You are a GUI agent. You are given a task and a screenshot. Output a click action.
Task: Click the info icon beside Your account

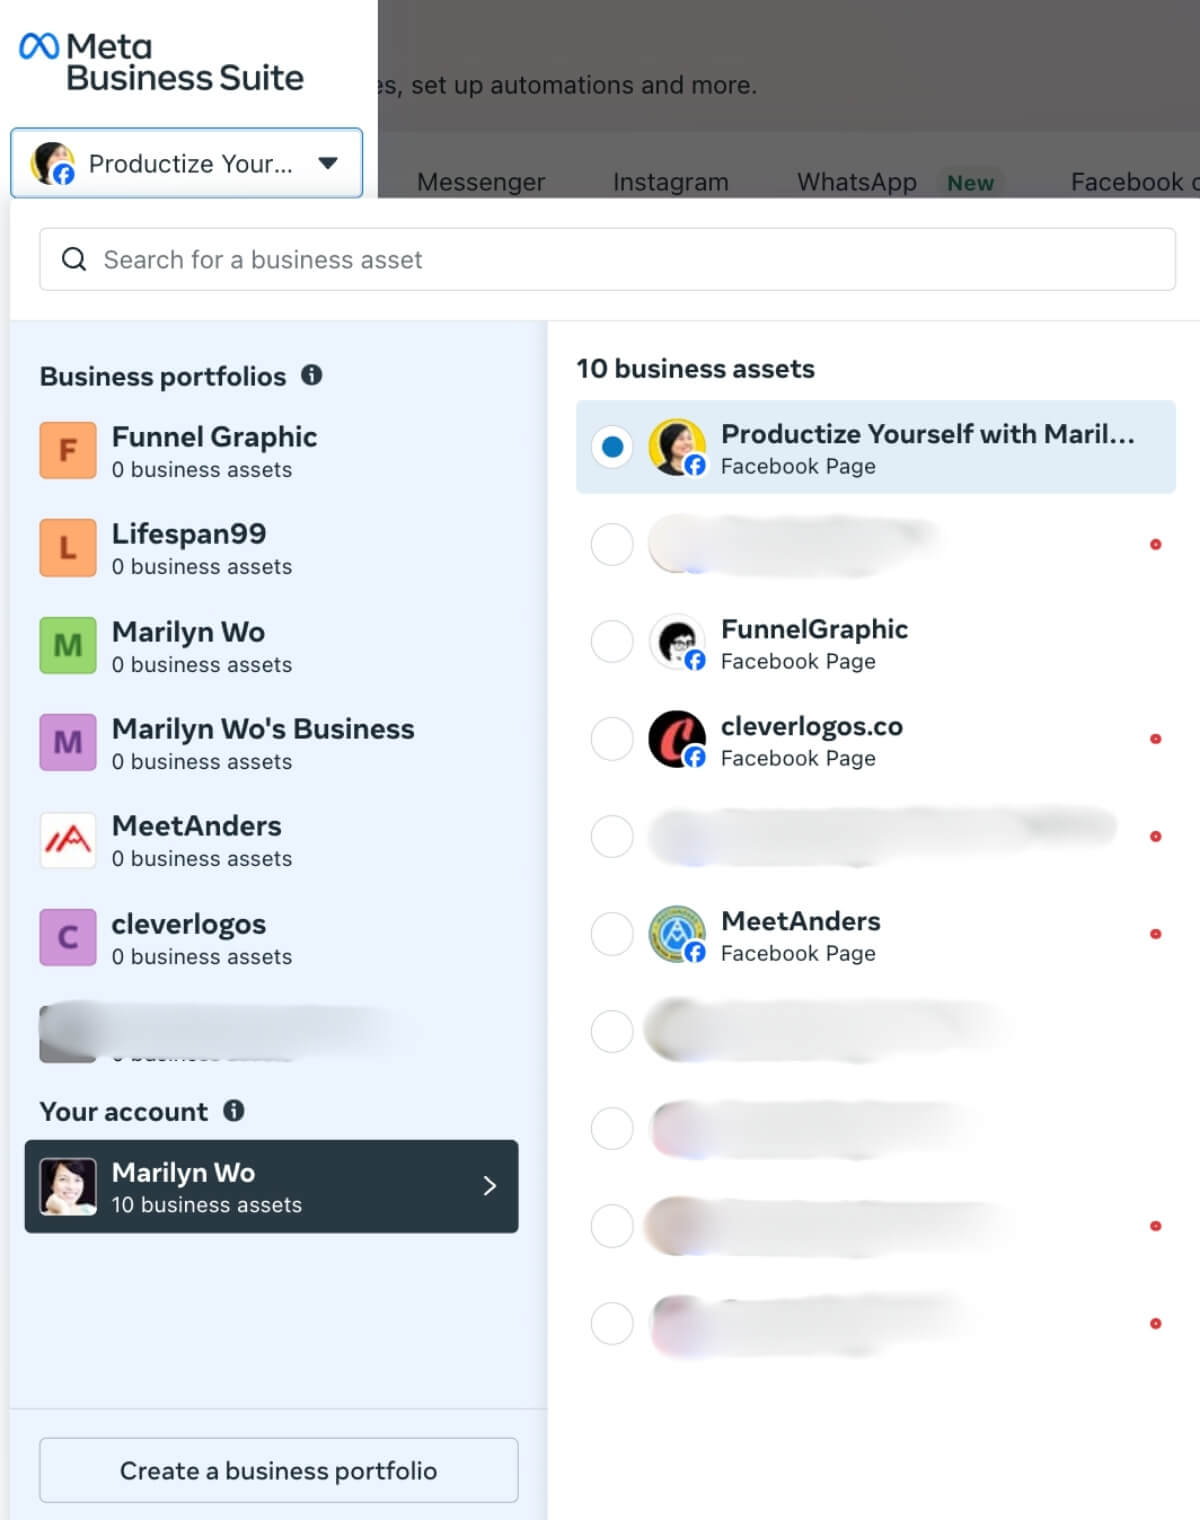pos(235,1111)
